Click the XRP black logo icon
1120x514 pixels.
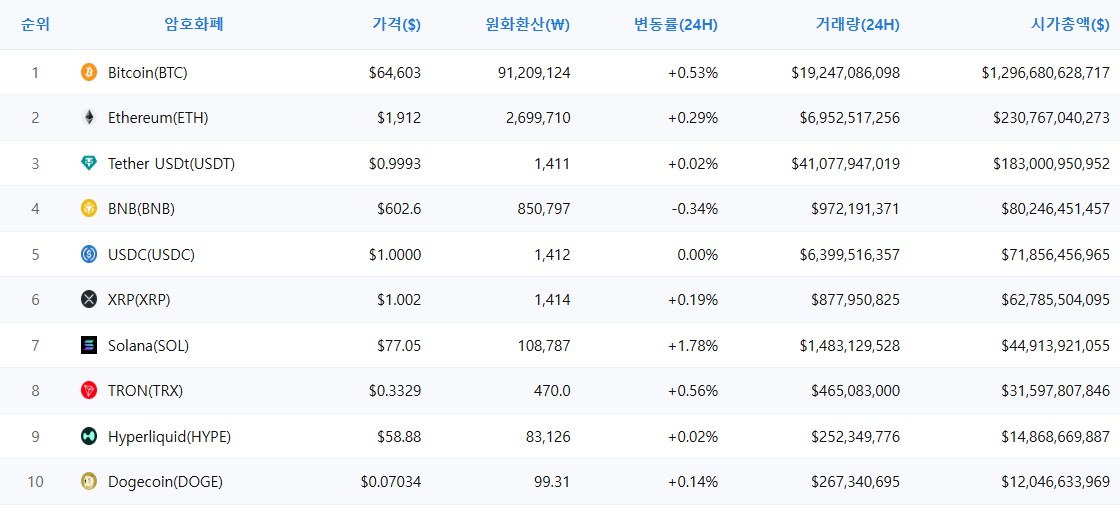coord(89,300)
